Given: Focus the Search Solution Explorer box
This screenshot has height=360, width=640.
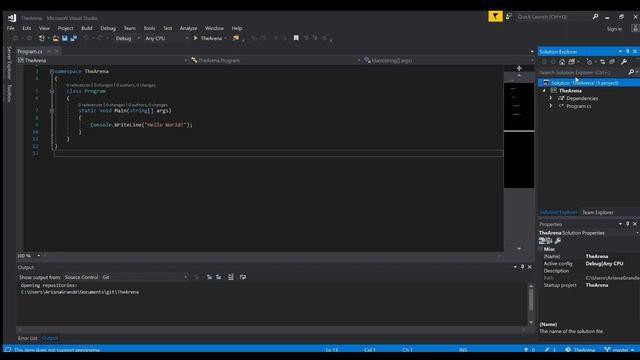Looking at the screenshot, I should pos(584,73).
